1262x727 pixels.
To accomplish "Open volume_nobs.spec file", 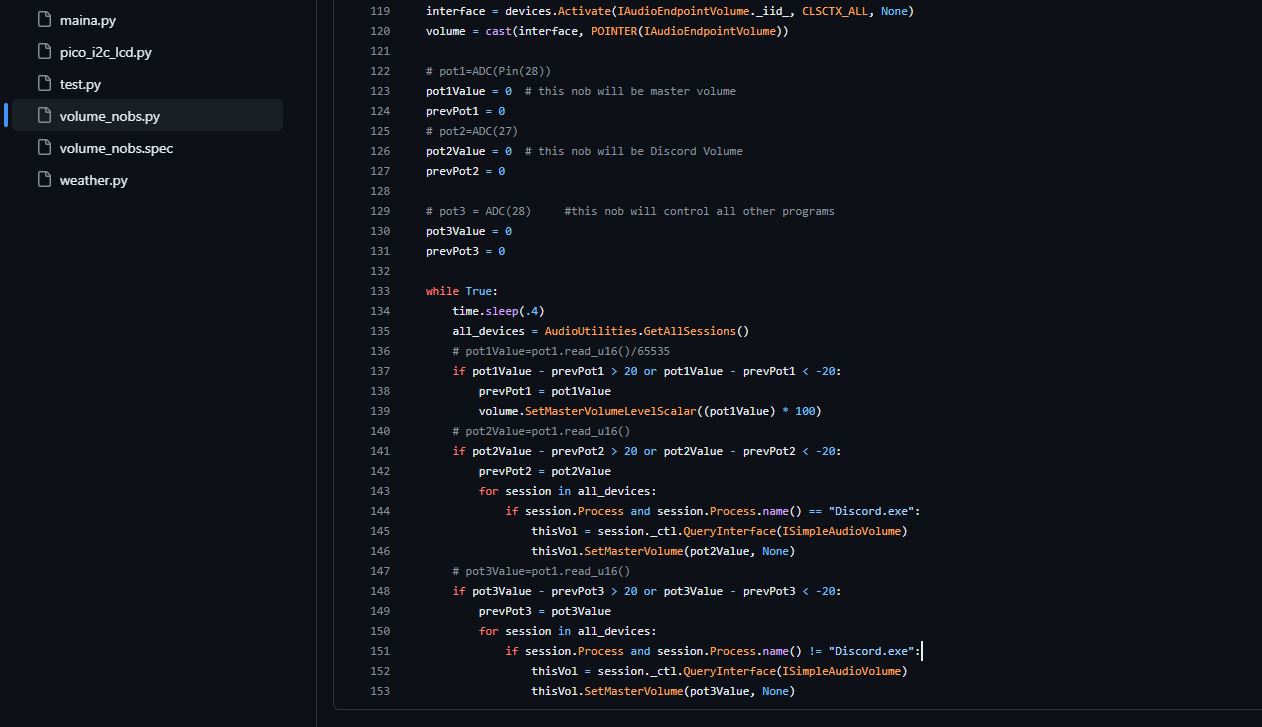I will point(116,148).
